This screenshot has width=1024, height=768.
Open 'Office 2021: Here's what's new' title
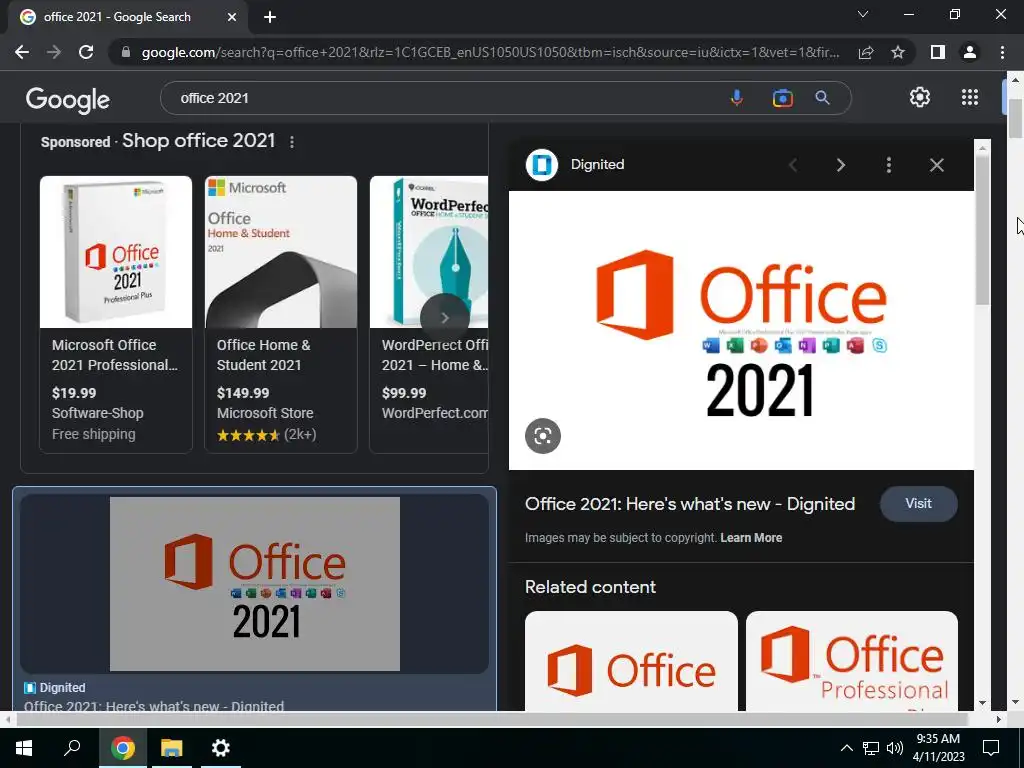click(x=690, y=504)
